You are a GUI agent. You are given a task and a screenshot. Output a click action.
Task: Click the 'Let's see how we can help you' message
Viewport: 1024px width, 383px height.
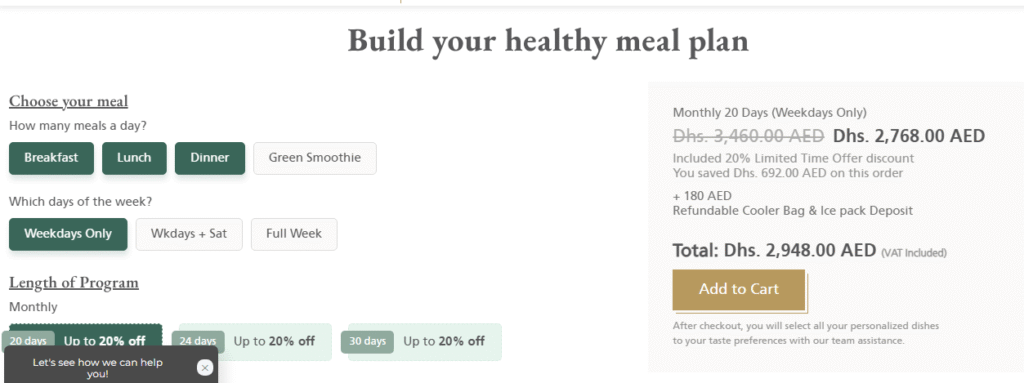coord(97,368)
